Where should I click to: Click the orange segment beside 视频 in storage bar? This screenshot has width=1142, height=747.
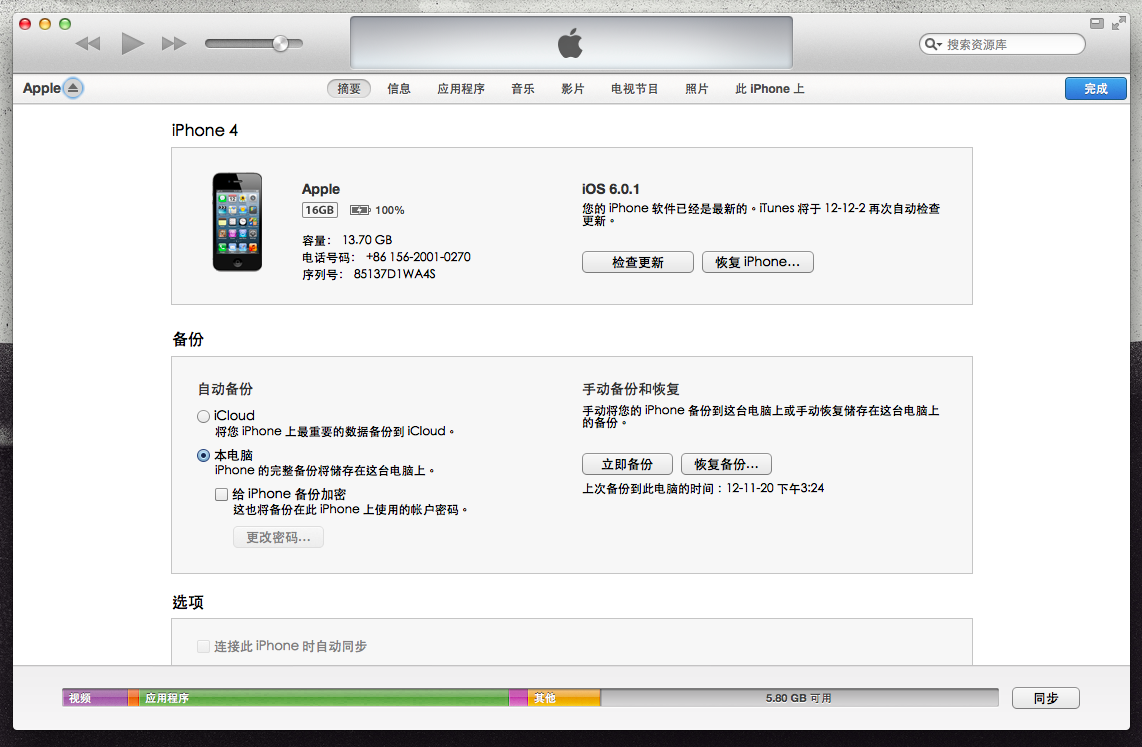(133, 697)
